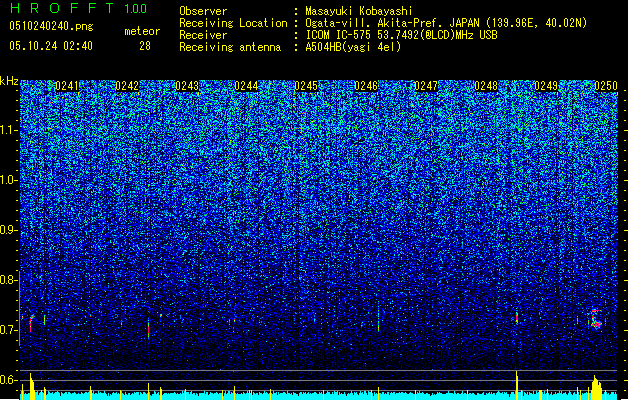629x400 pixels.
Task: Click the Receiving antenna A504HB text
Action: pyautogui.click(x=290, y=47)
